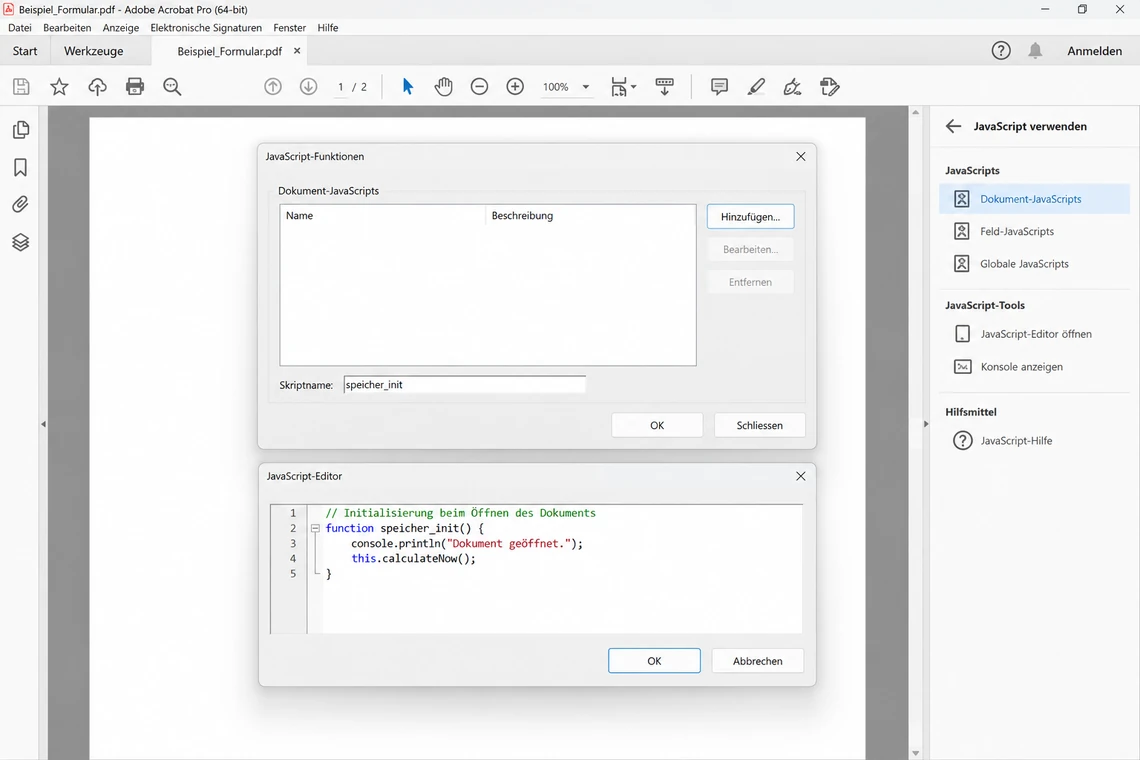Select Dokument-JavaScripts in side panel
The height and width of the screenshot is (760, 1140).
(1035, 199)
